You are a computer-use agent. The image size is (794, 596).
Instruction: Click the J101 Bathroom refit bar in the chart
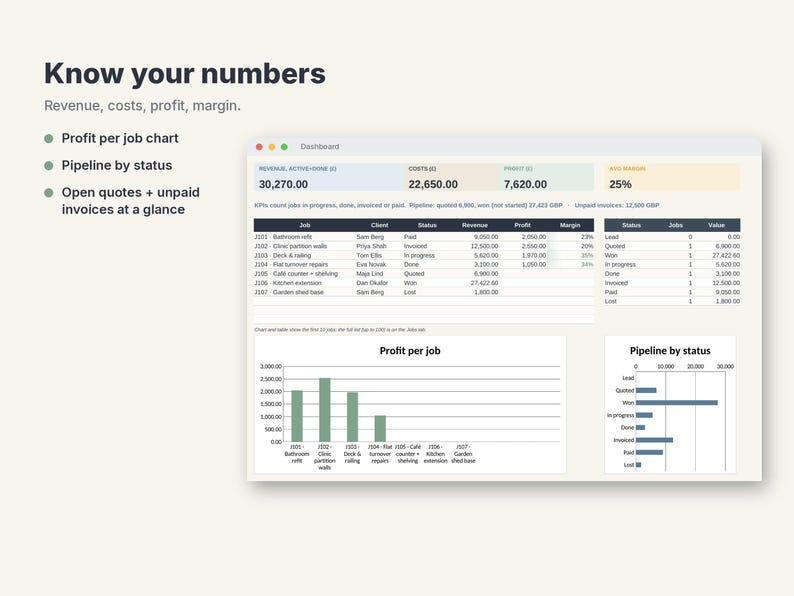click(297, 416)
